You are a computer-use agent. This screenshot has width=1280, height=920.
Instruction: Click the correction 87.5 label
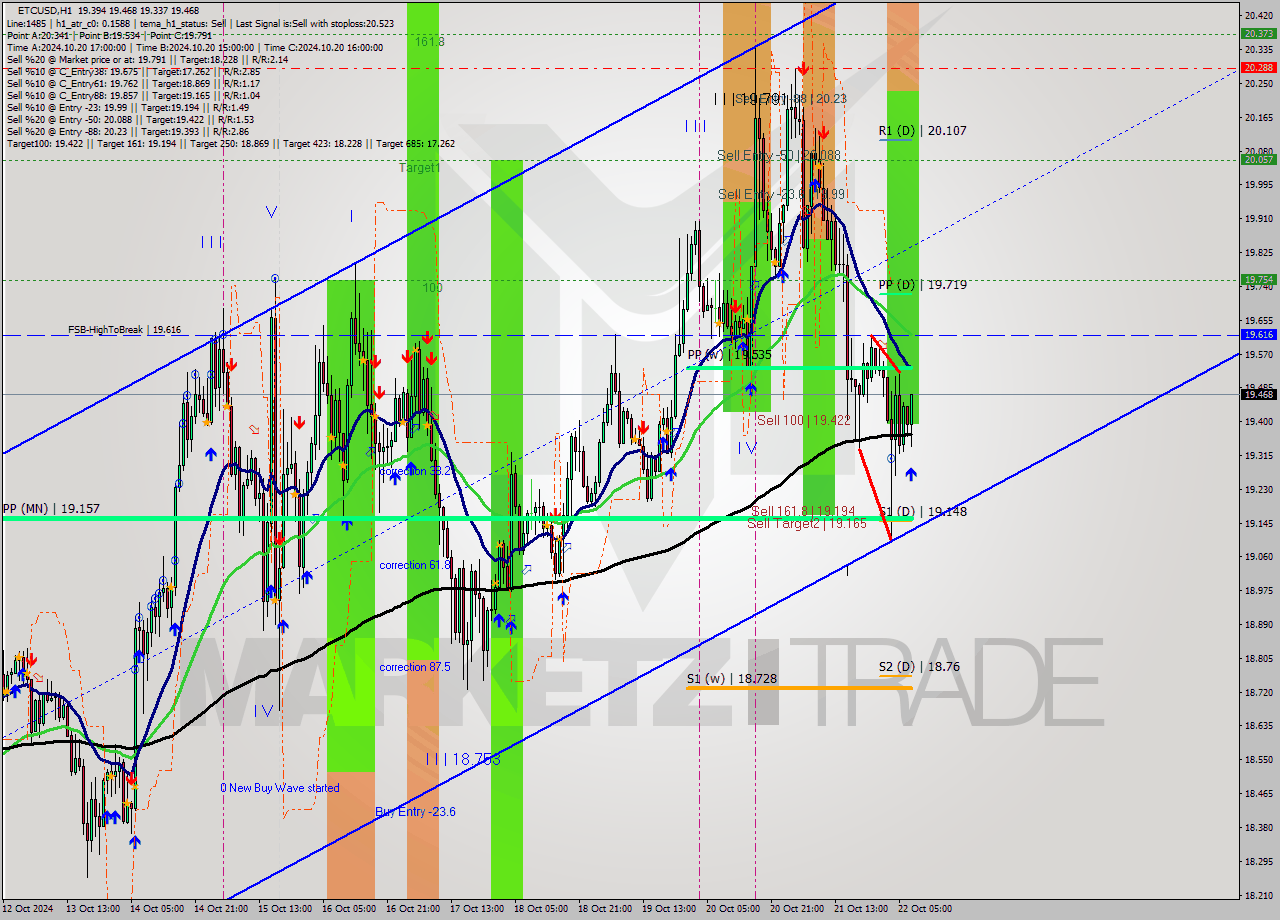click(x=415, y=667)
